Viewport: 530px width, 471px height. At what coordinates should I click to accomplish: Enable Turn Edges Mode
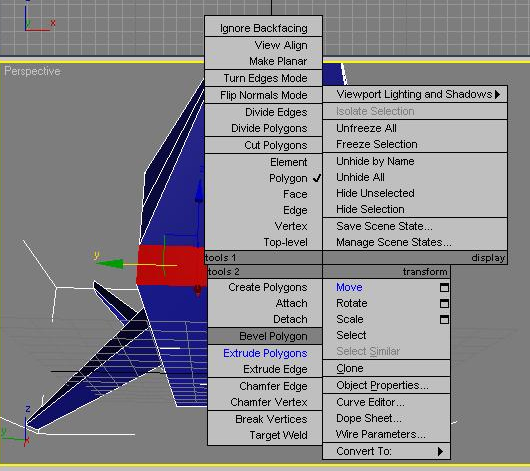click(x=264, y=78)
